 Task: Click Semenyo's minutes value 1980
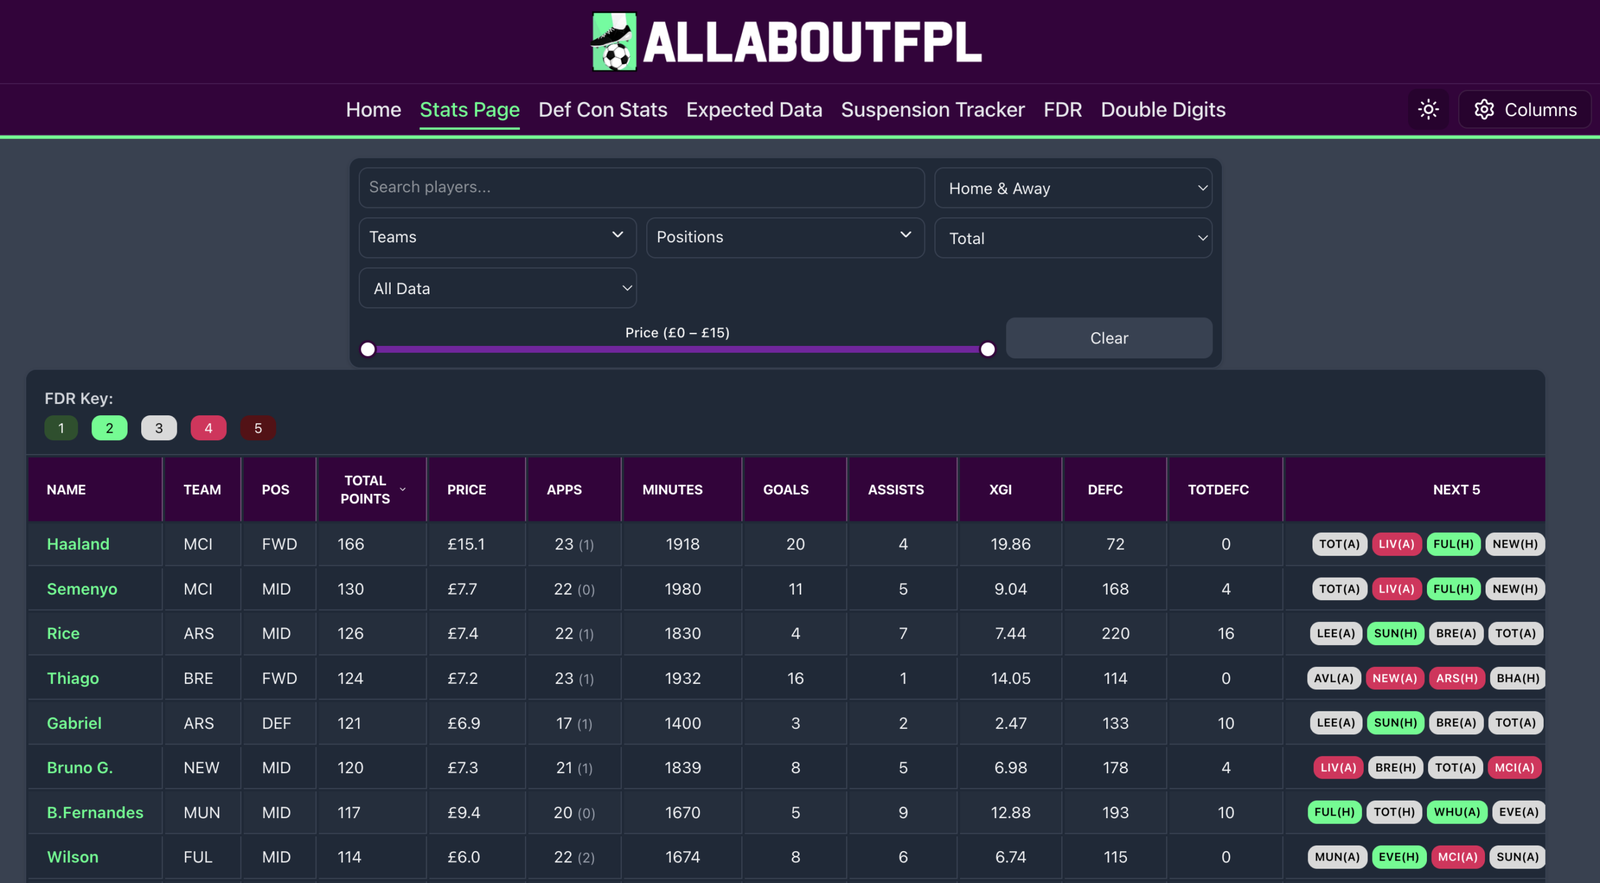[683, 589]
